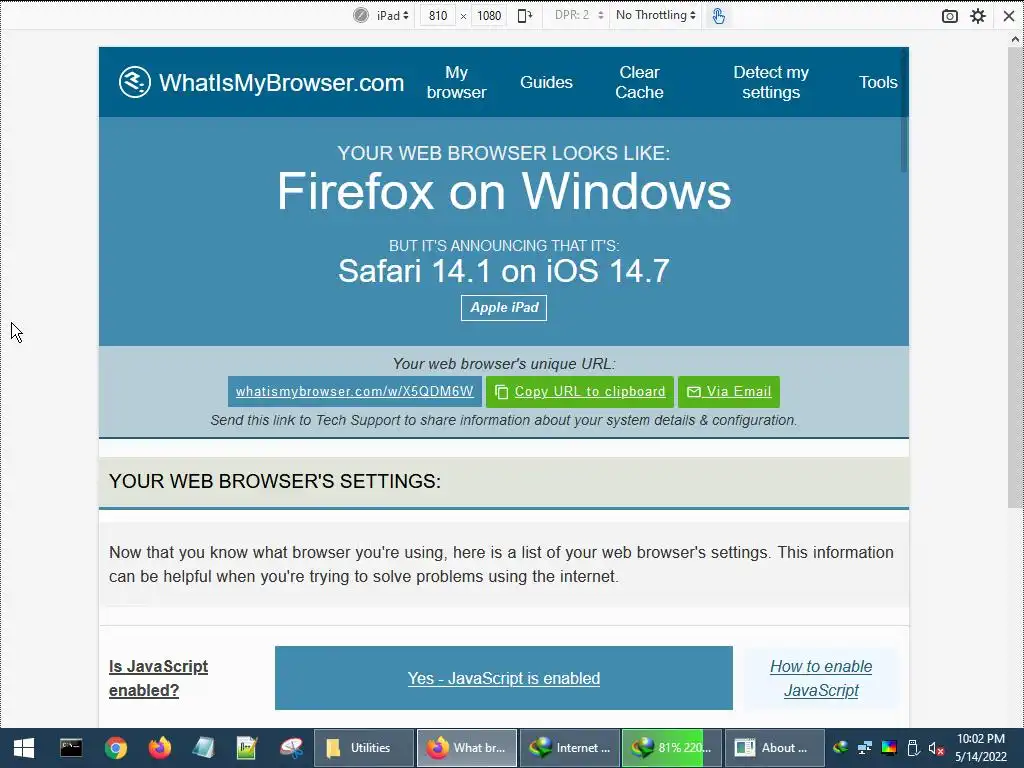Click the viewport height field 1080
This screenshot has width=1024, height=768.
coord(488,16)
